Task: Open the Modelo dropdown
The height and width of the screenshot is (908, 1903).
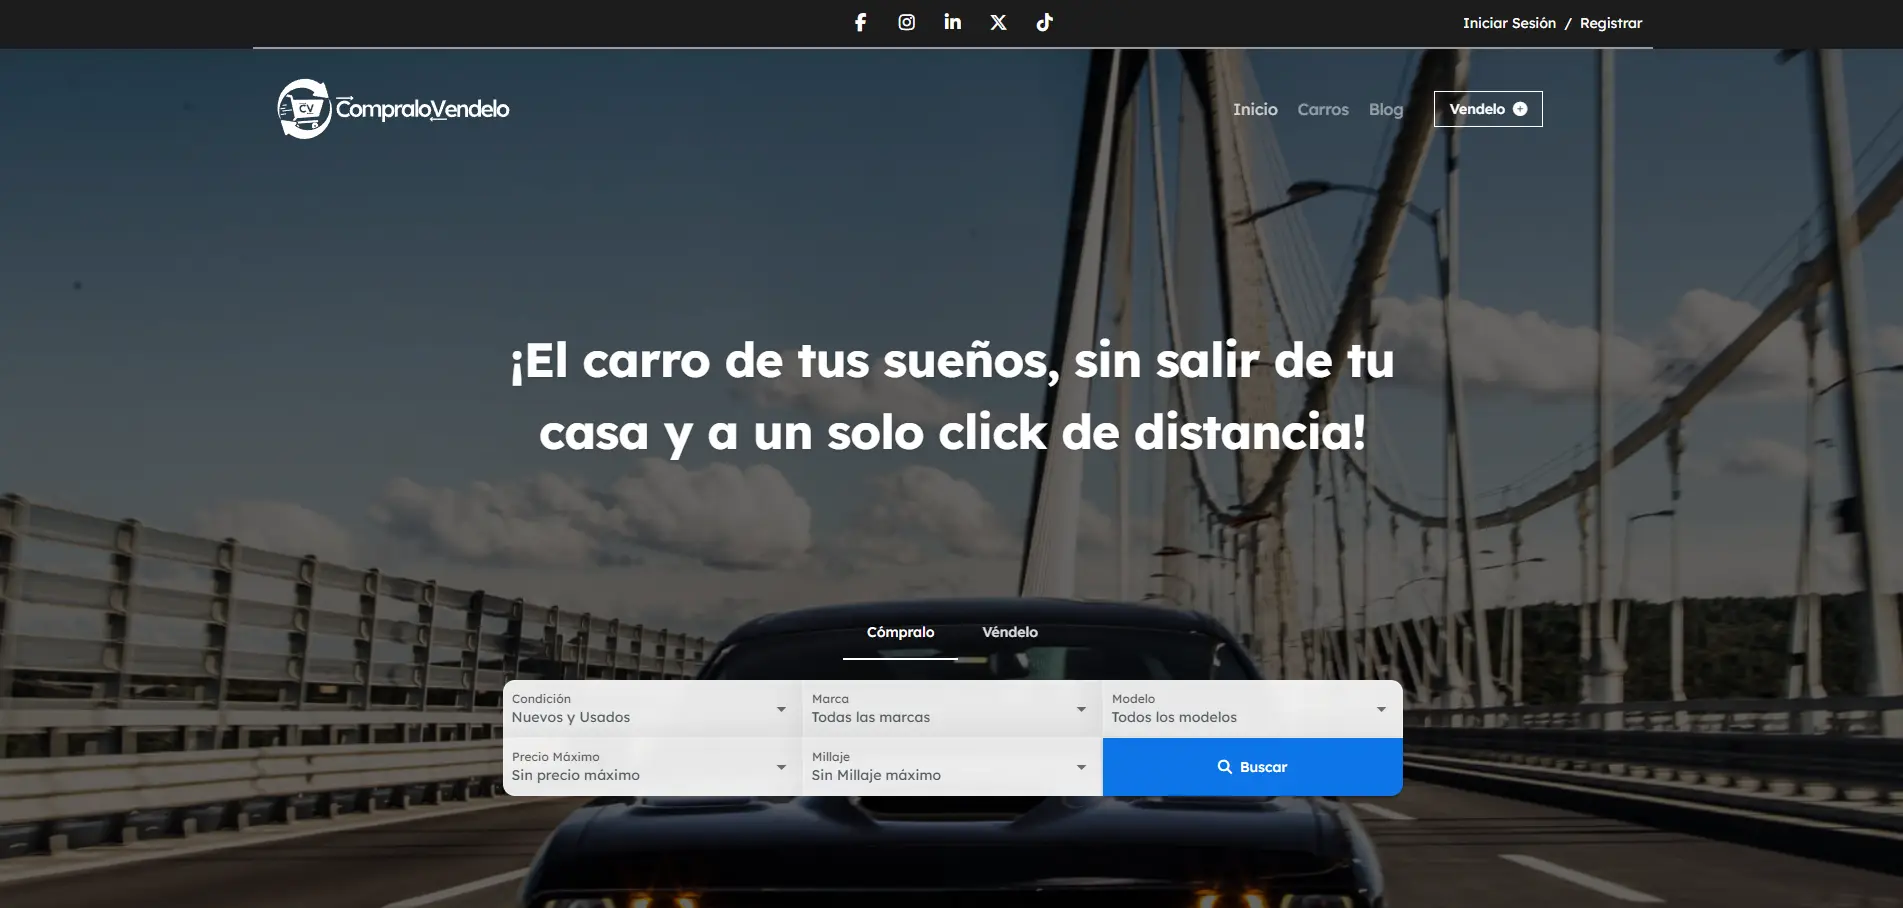Action: (x=1252, y=709)
